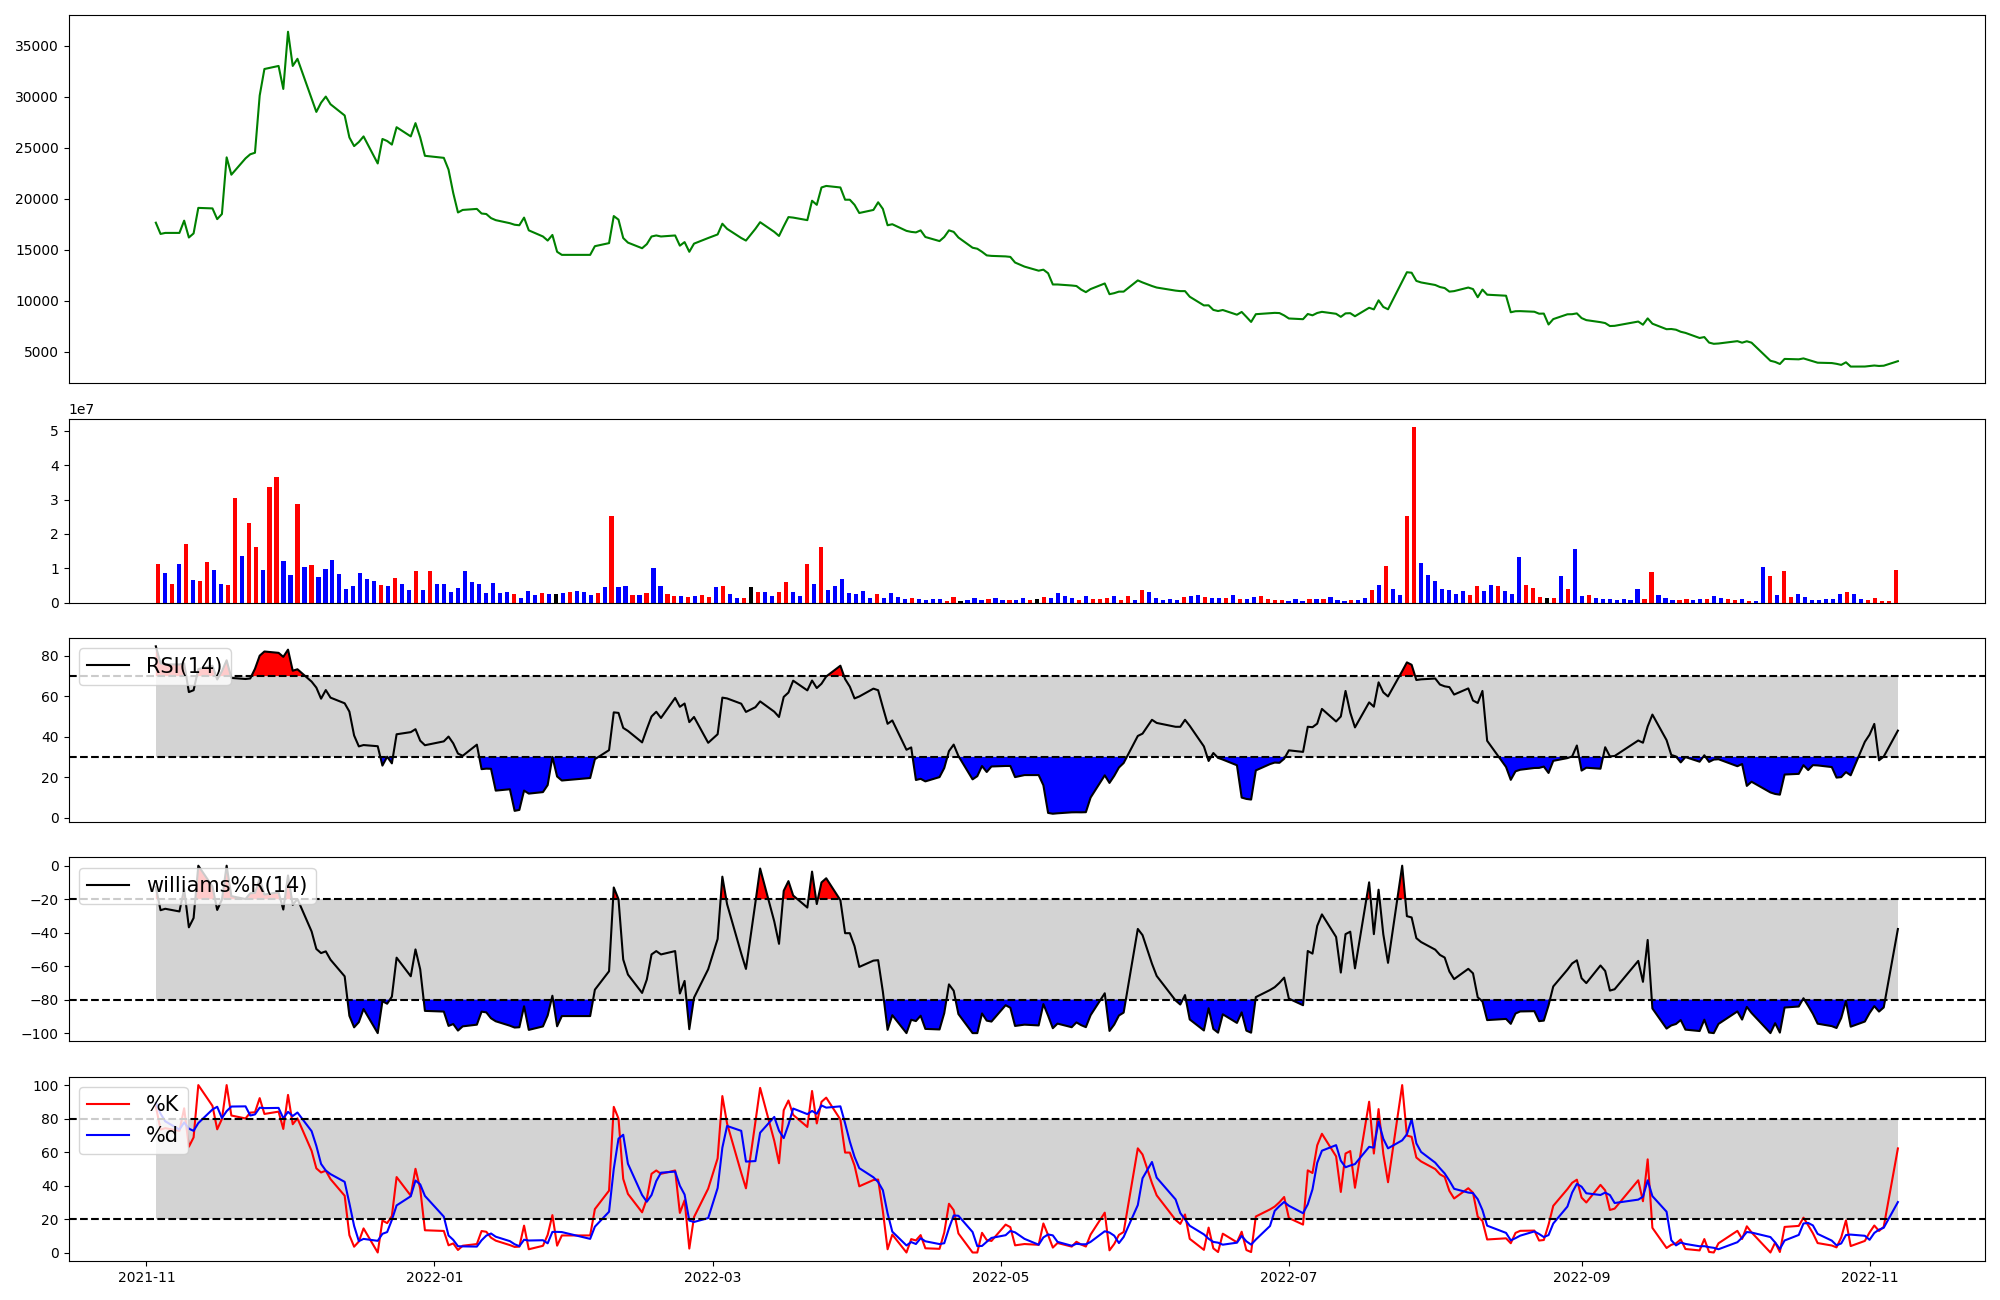Viewport: 2000px width, 1300px height.
Task: Click the 2022-03 x-axis date label
Action: click(x=713, y=1277)
